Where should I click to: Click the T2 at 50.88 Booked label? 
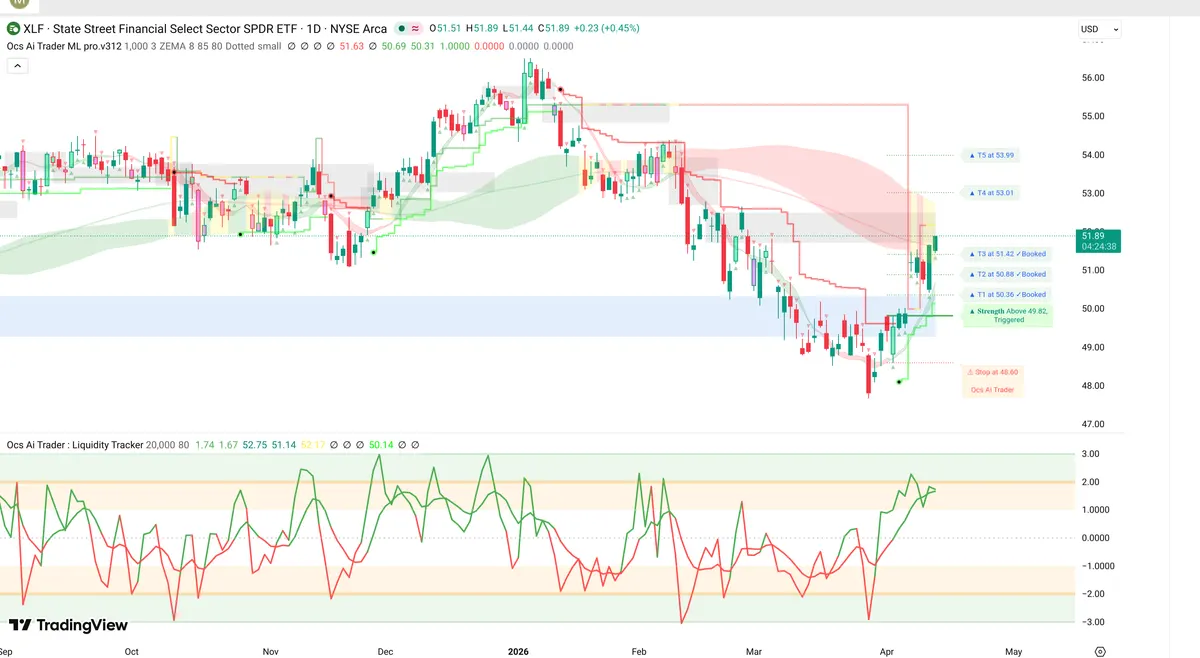[x=1005, y=274]
